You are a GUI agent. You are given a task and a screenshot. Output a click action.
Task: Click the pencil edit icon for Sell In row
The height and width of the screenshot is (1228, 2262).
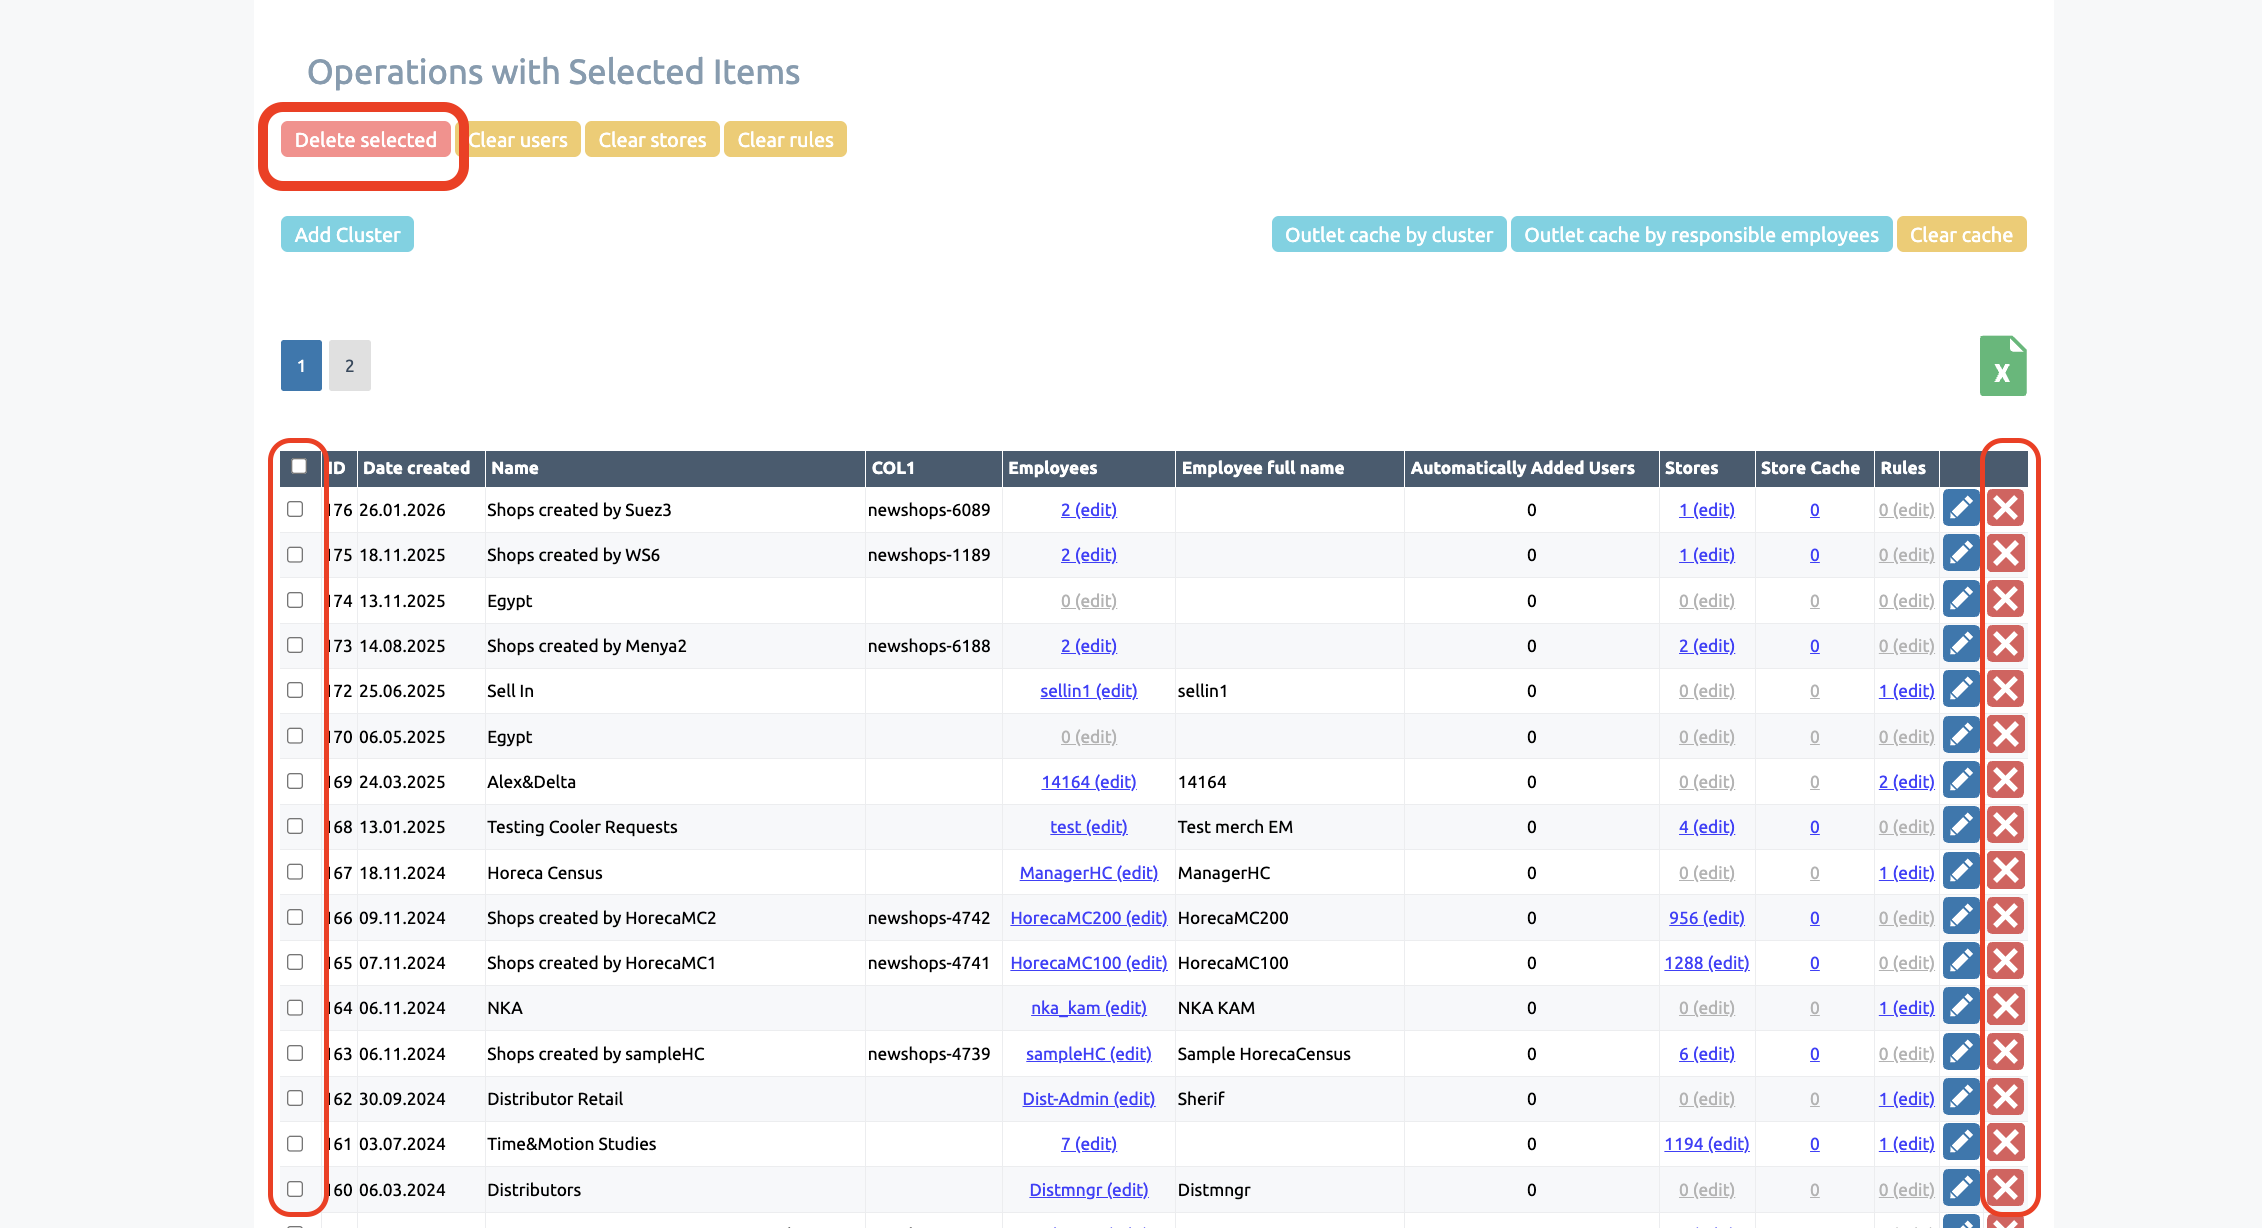coord(1960,690)
